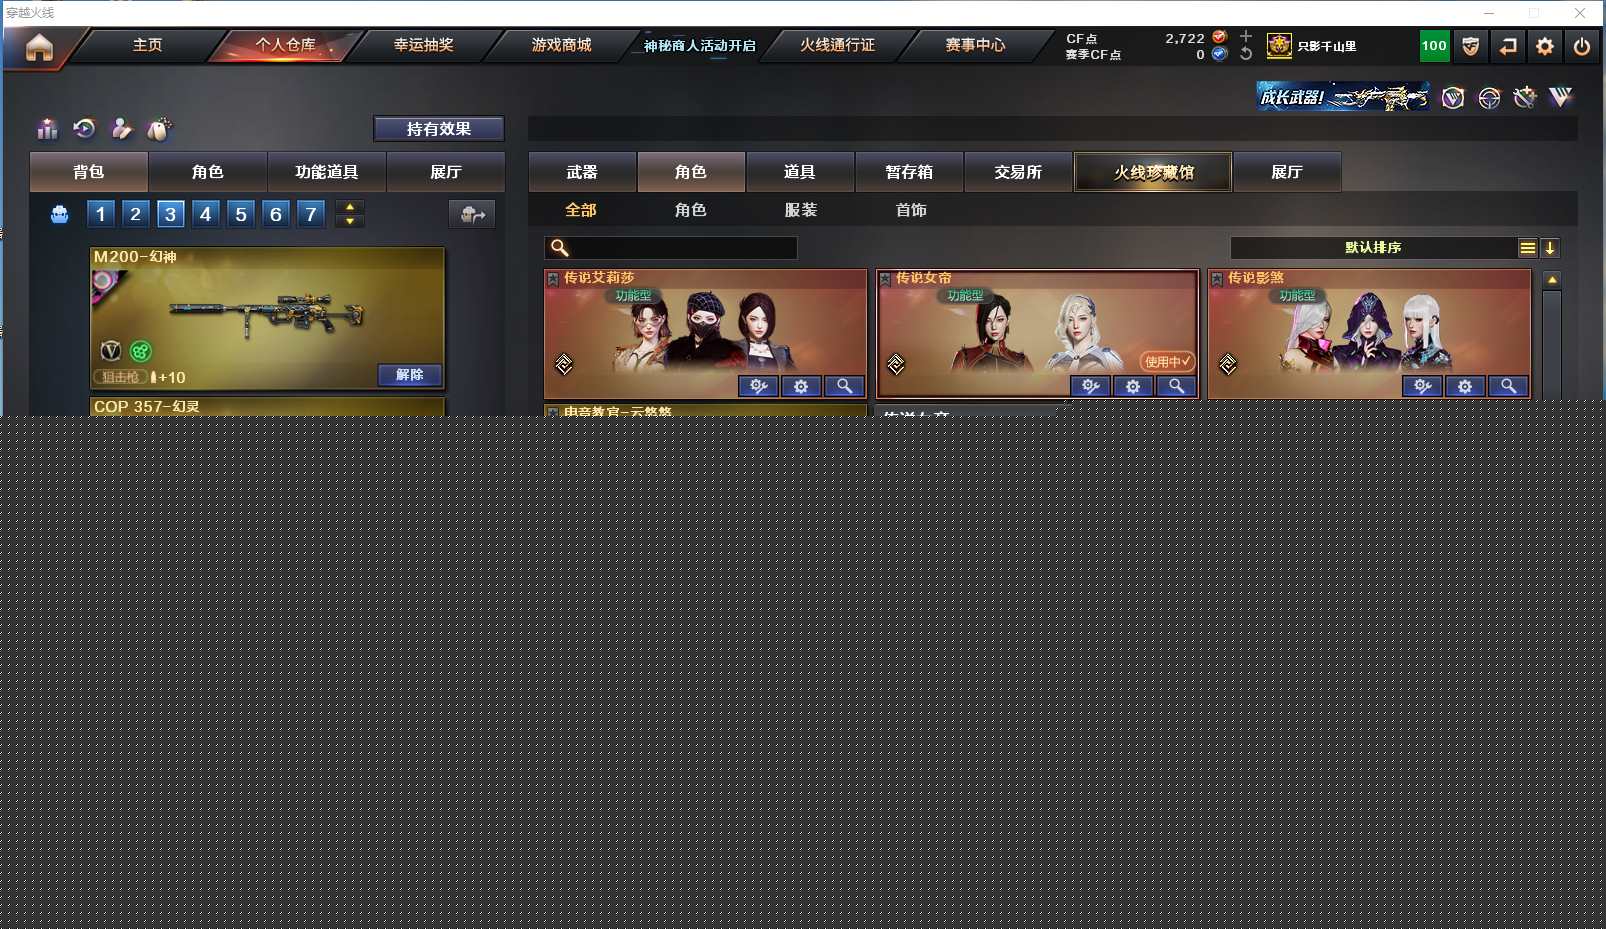Select the 全部 filter

(x=581, y=210)
